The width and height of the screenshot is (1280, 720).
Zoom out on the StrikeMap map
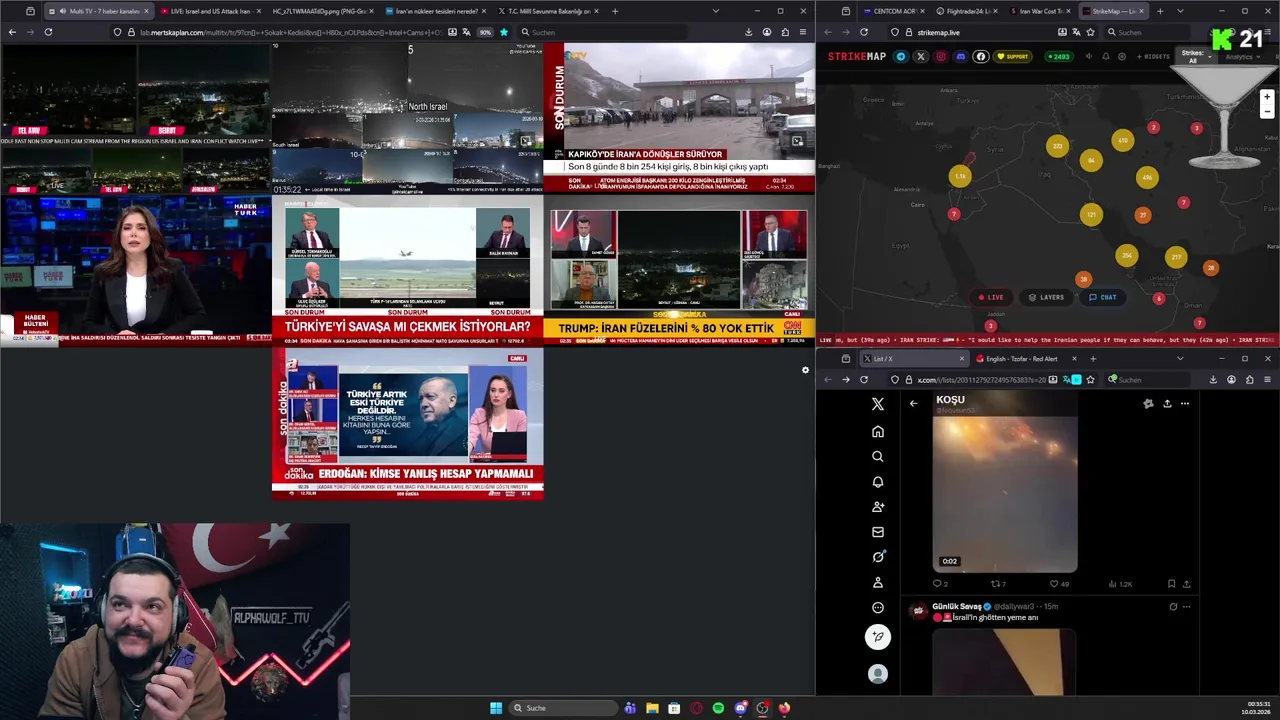(x=1267, y=111)
